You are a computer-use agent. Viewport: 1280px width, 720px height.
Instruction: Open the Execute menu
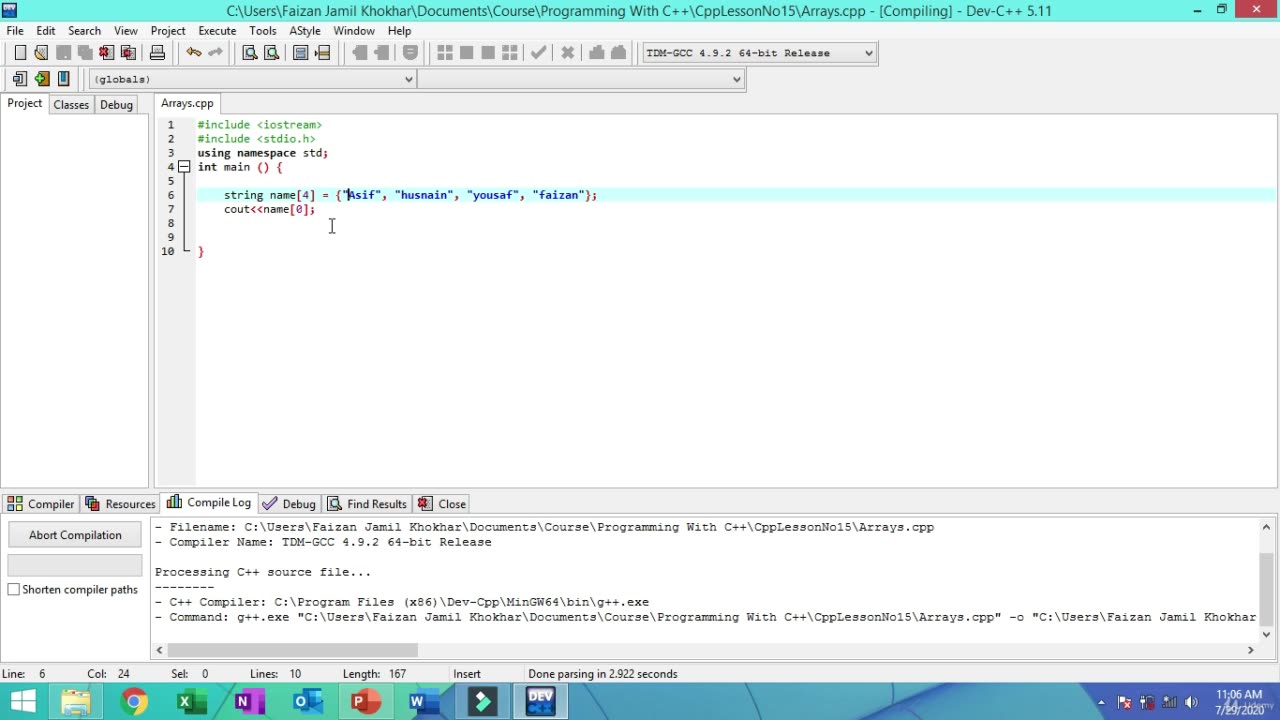point(217,31)
